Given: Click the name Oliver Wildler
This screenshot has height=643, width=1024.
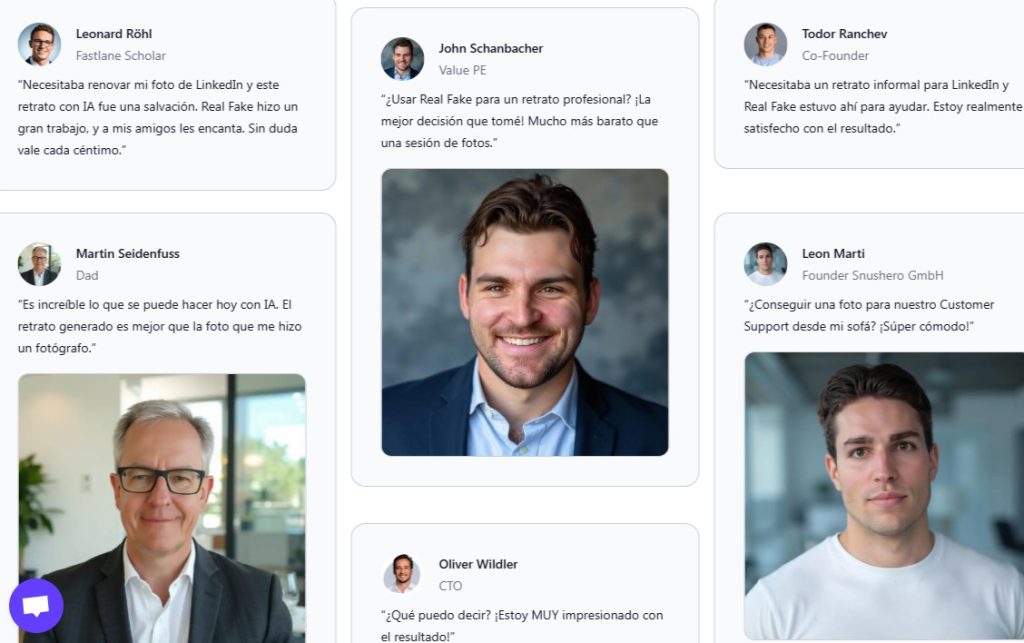Looking at the screenshot, I should click(478, 564).
